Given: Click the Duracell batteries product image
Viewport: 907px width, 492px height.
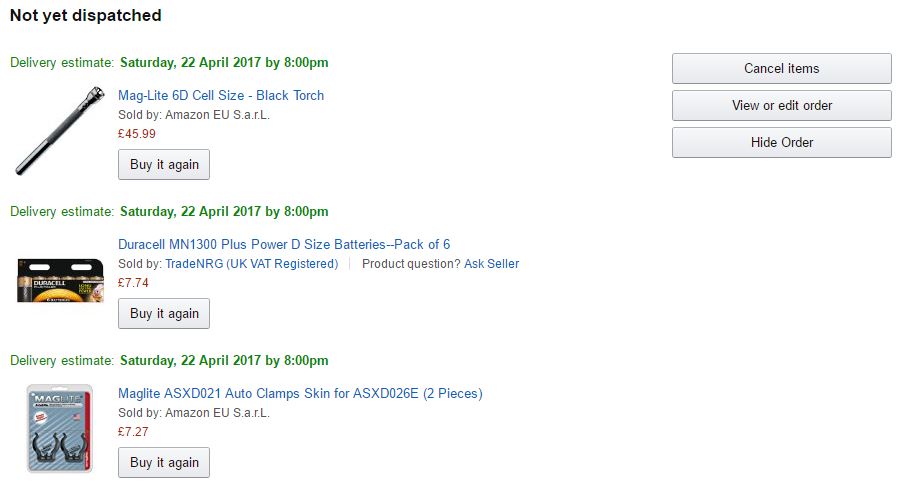Looking at the screenshot, I should pyautogui.click(x=60, y=279).
